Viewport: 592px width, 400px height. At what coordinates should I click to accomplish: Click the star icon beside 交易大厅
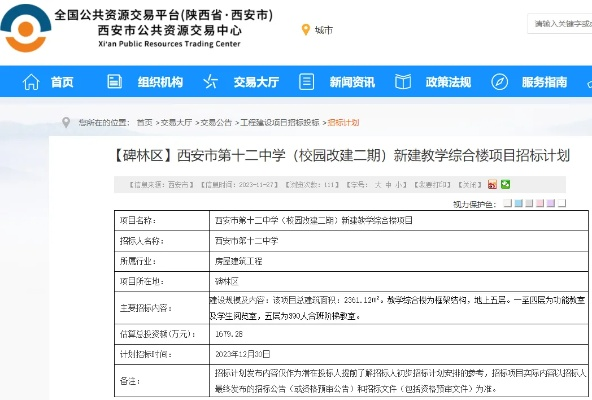[x=210, y=81]
